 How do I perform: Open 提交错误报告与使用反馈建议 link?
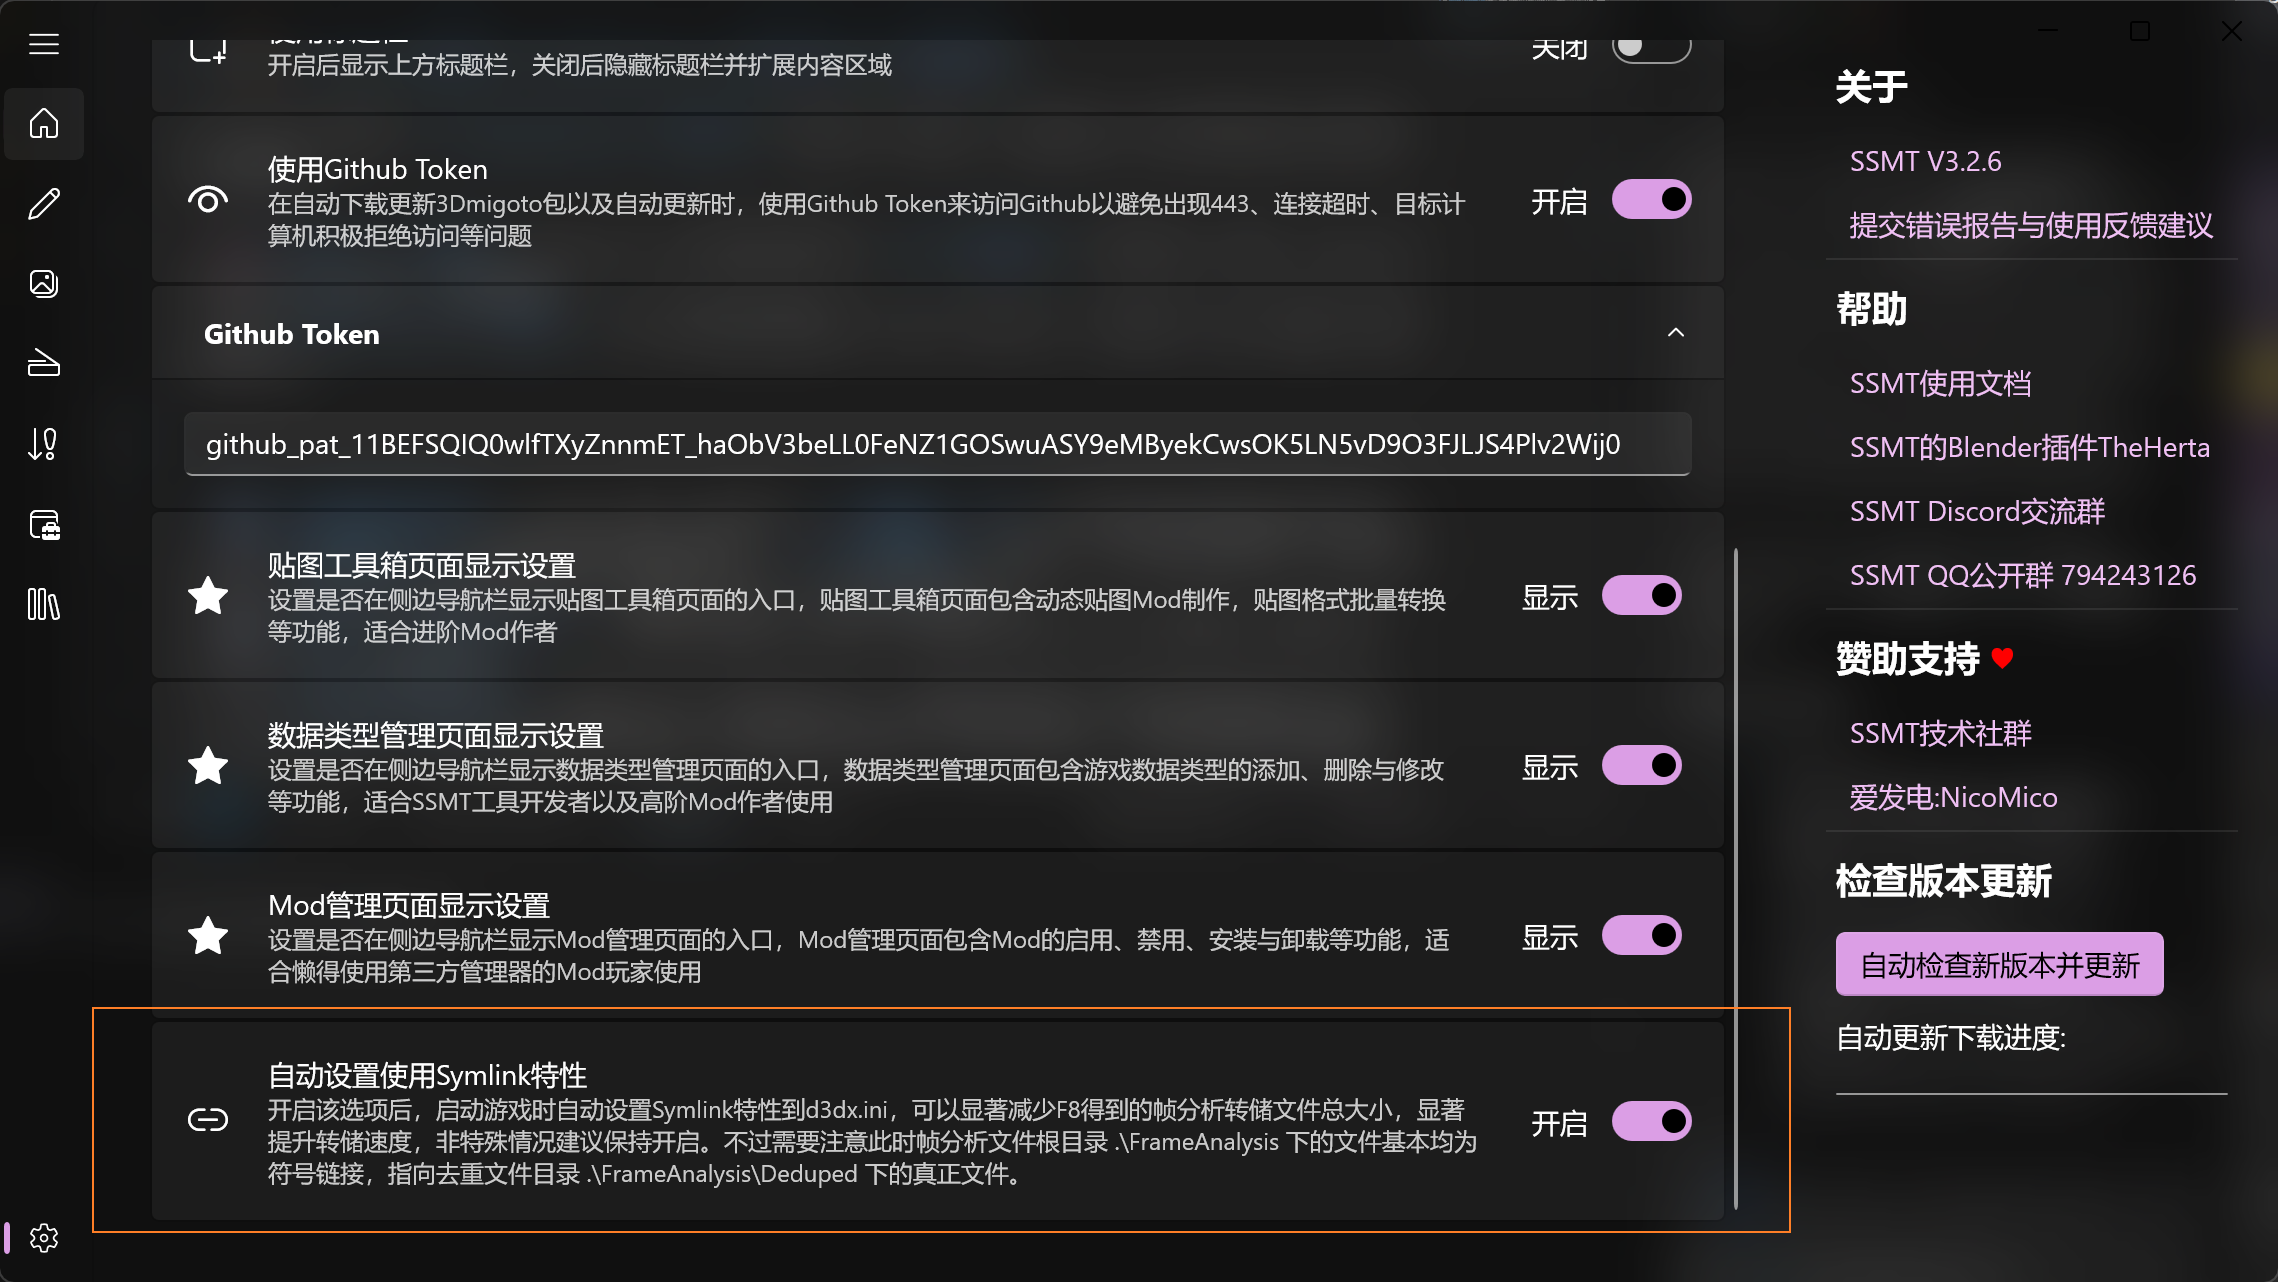[x=2031, y=227]
